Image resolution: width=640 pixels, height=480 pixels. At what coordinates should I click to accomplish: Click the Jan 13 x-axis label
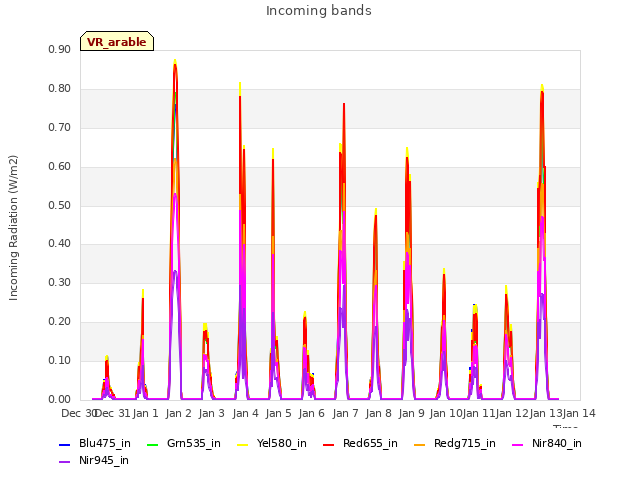pos(546,413)
